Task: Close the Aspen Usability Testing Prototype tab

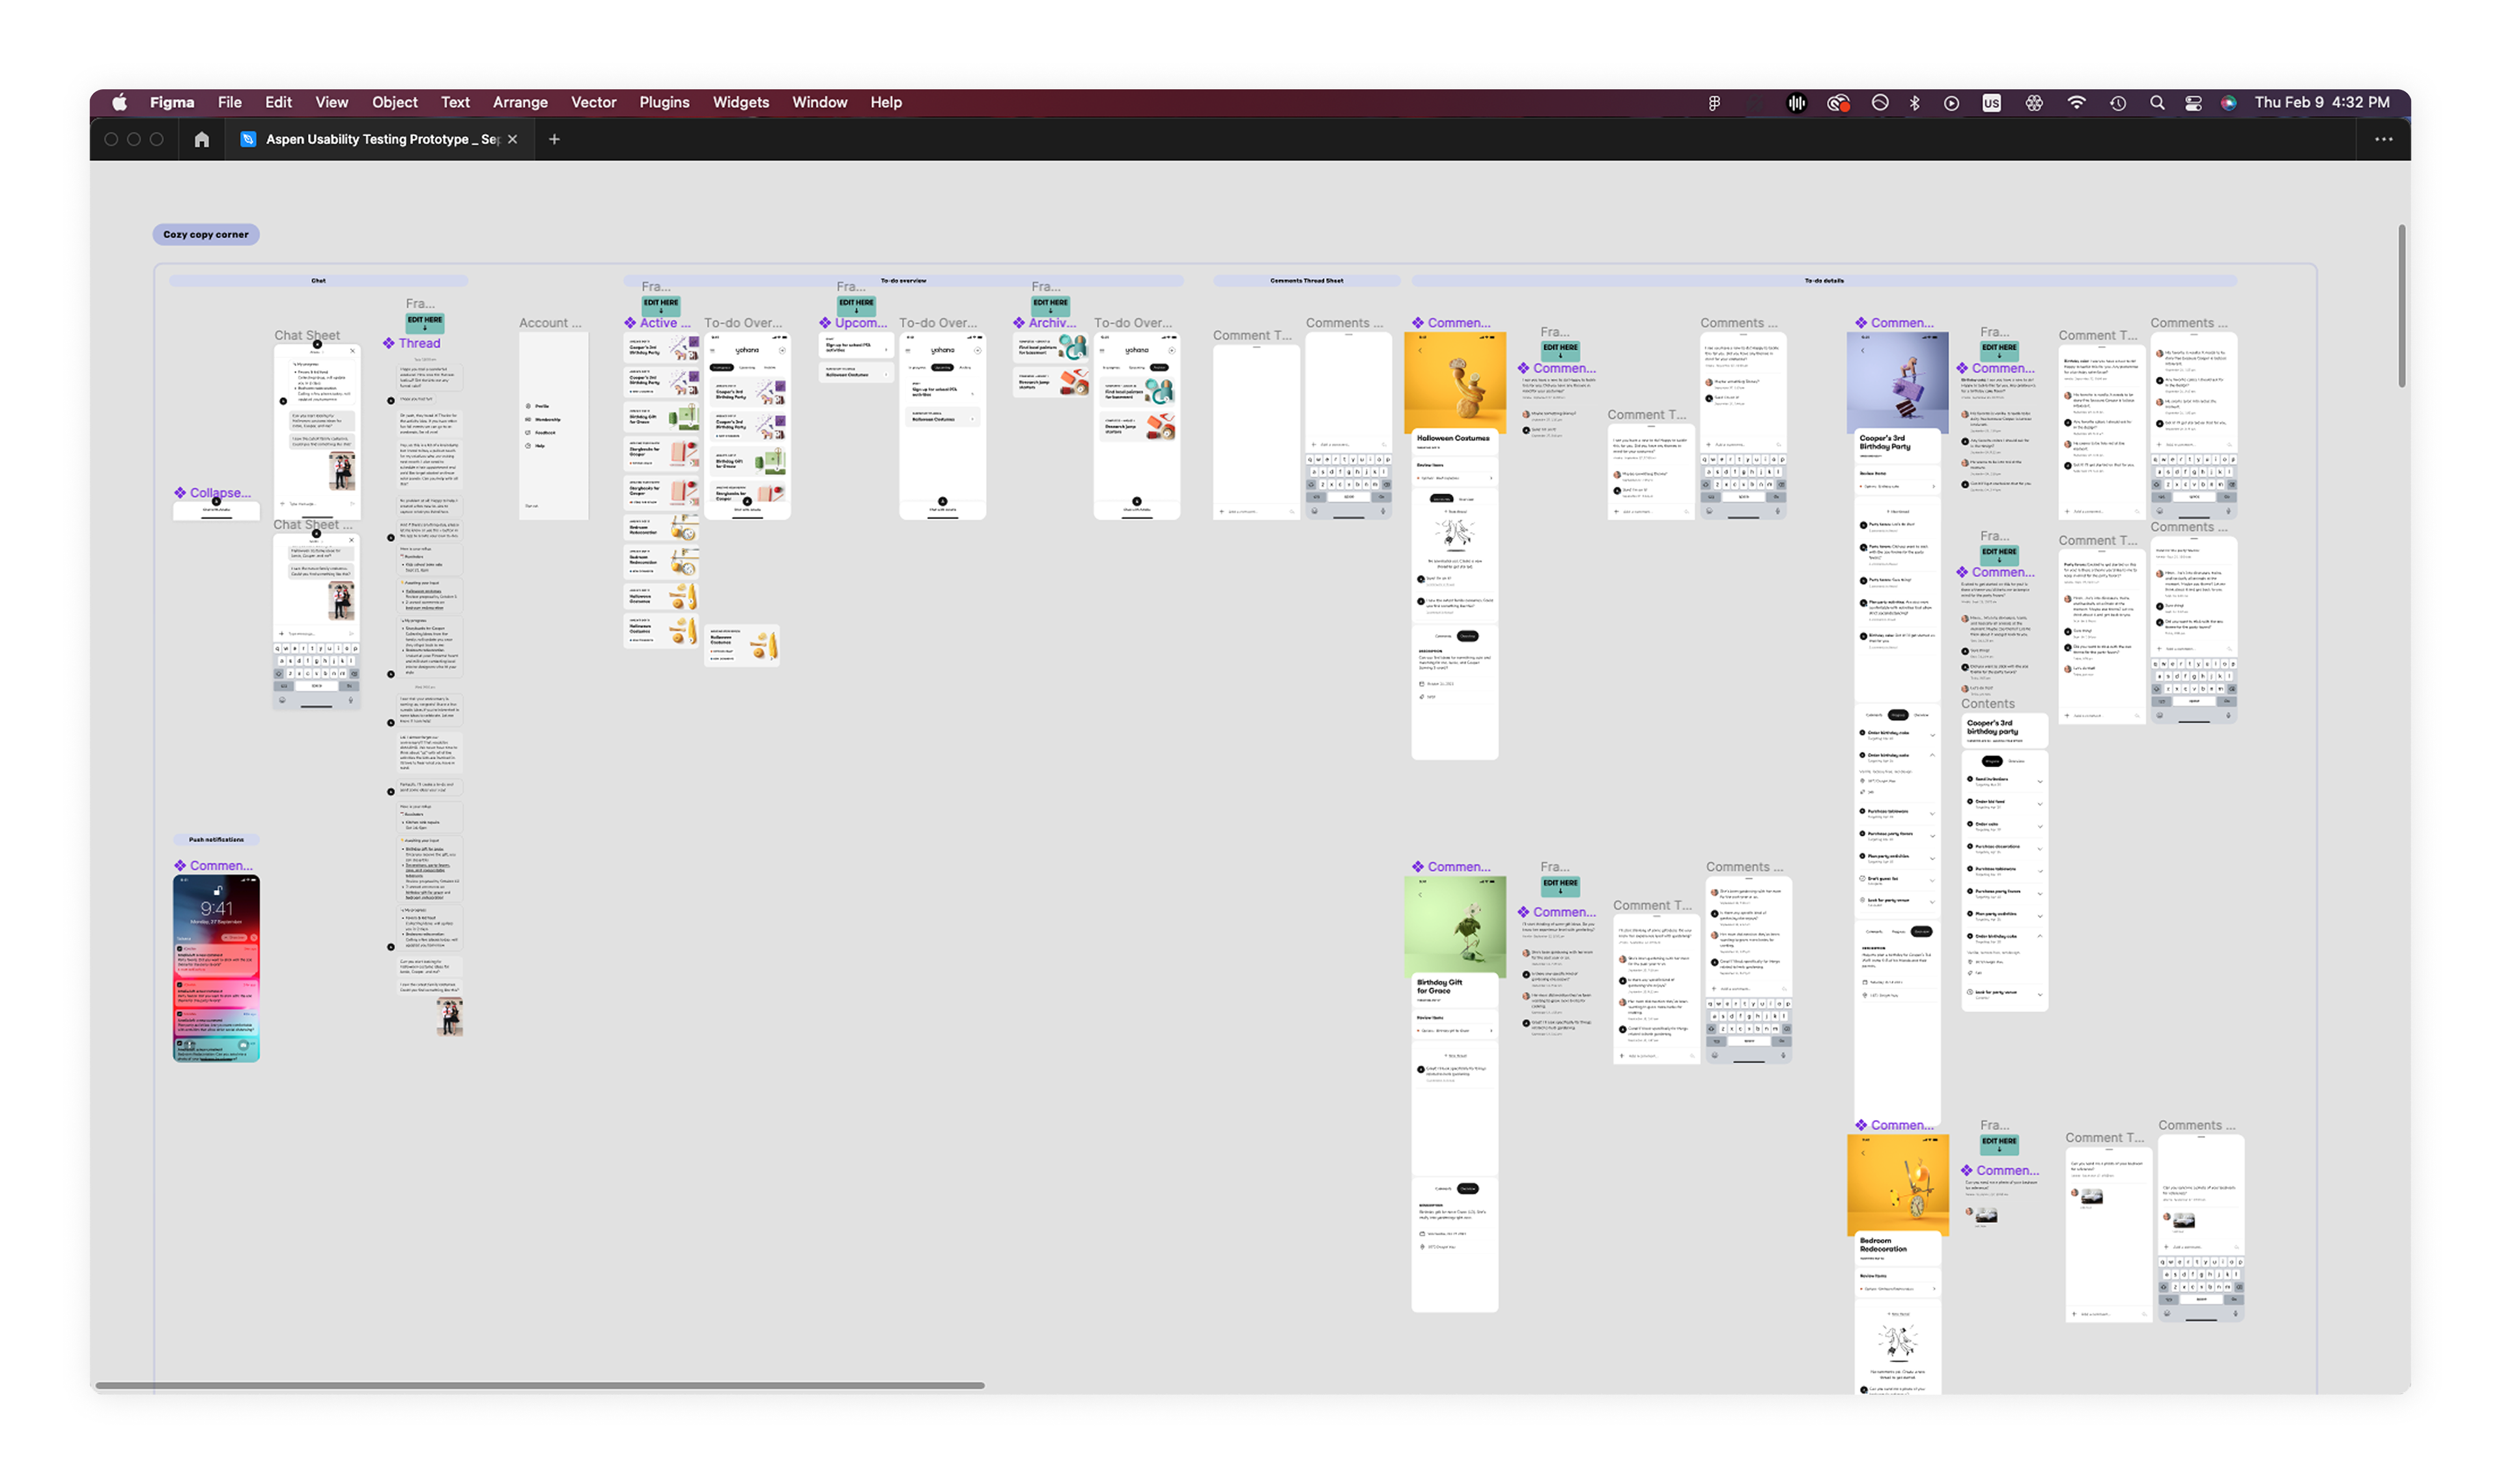Action: click(x=513, y=139)
